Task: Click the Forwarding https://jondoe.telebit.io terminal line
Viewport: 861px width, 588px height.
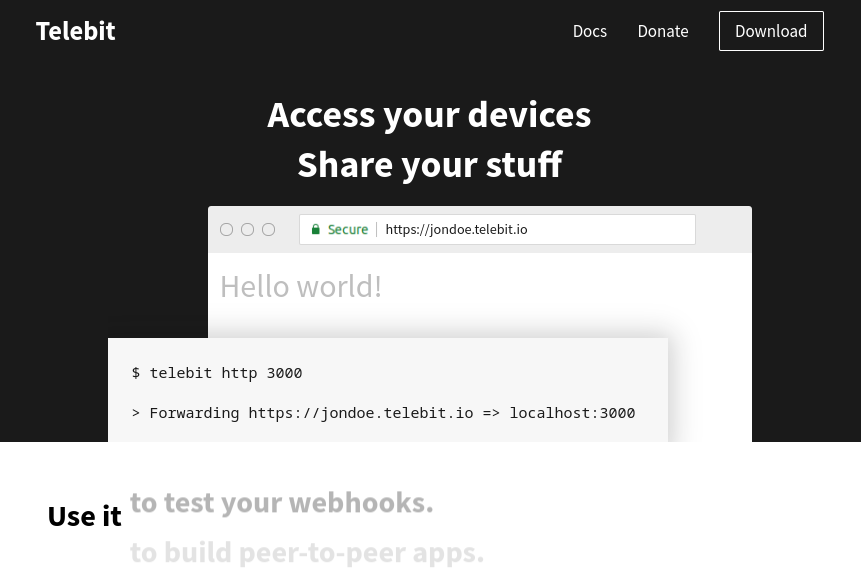Action: point(383,413)
